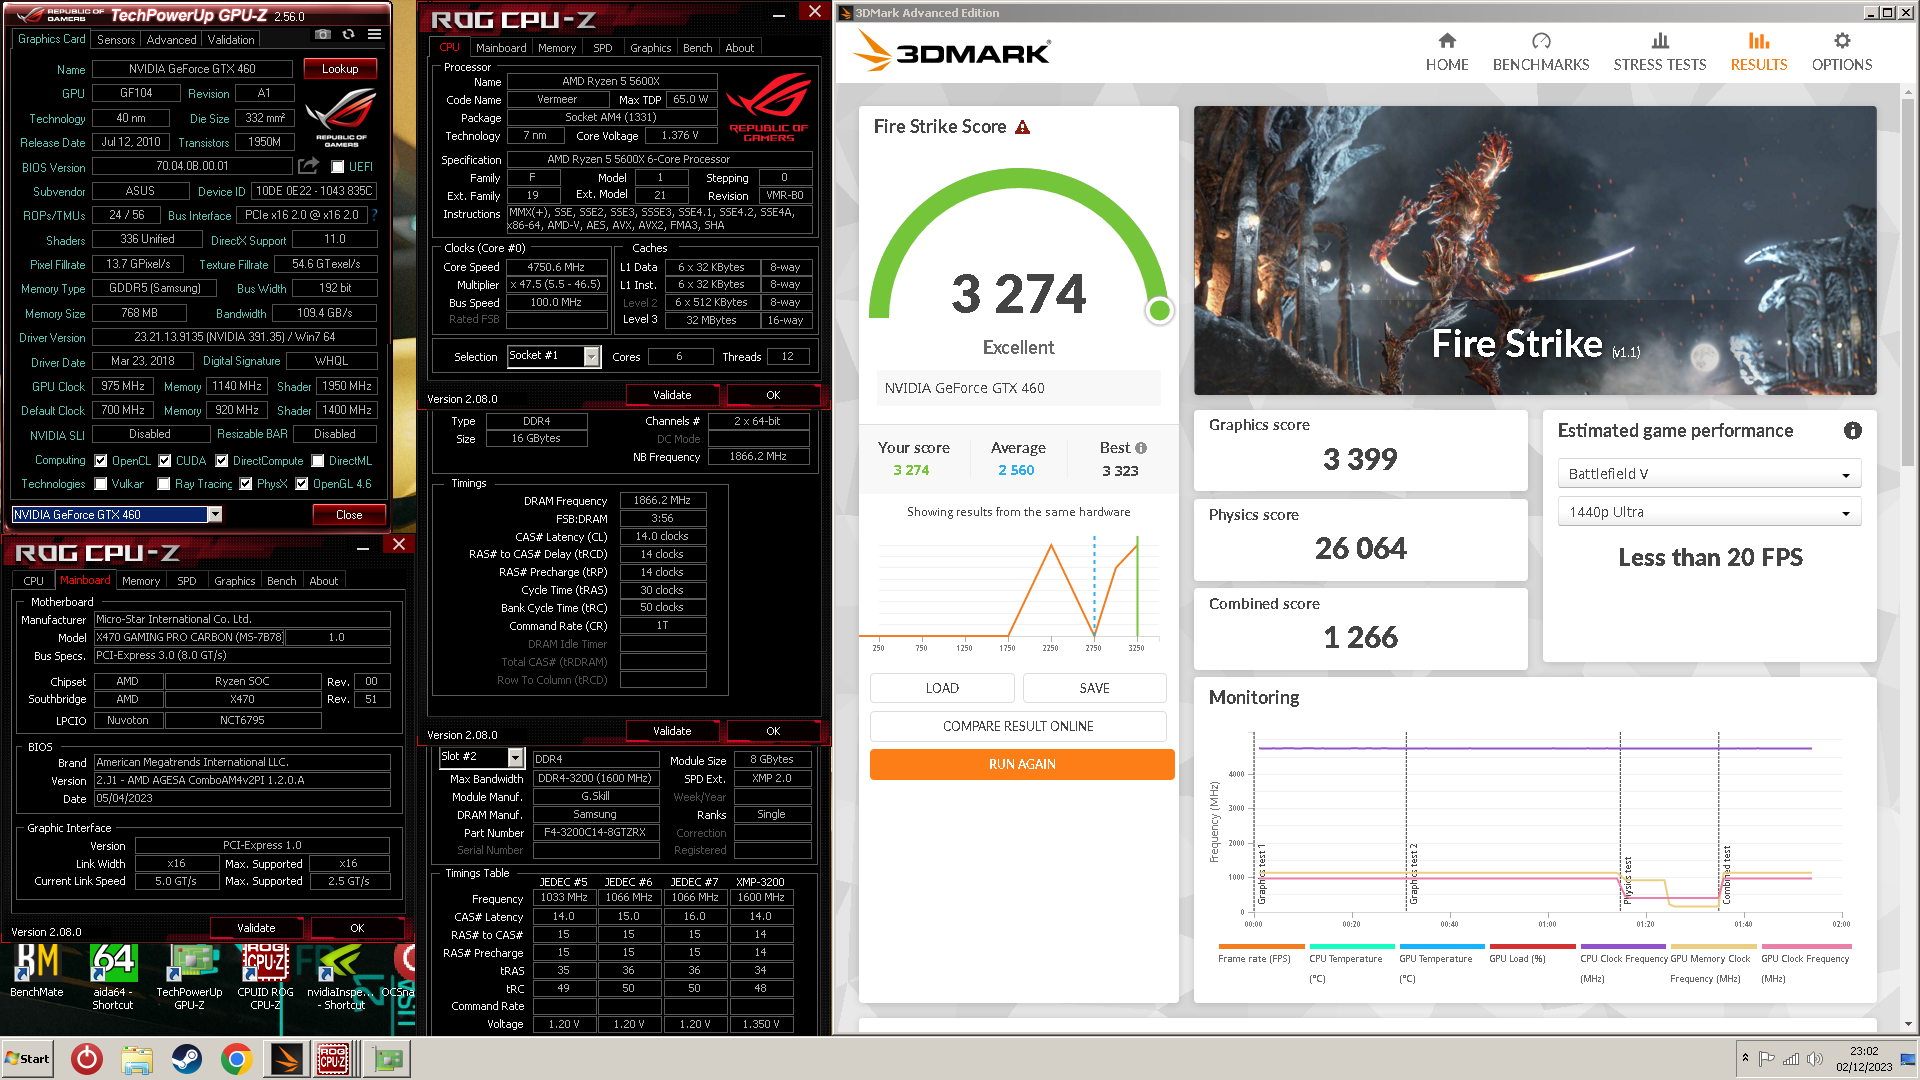This screenshot has height=1080, width=1920.
Task: Open the GPU selection dropdown in GPU-Z
Action: click(215, 514)
